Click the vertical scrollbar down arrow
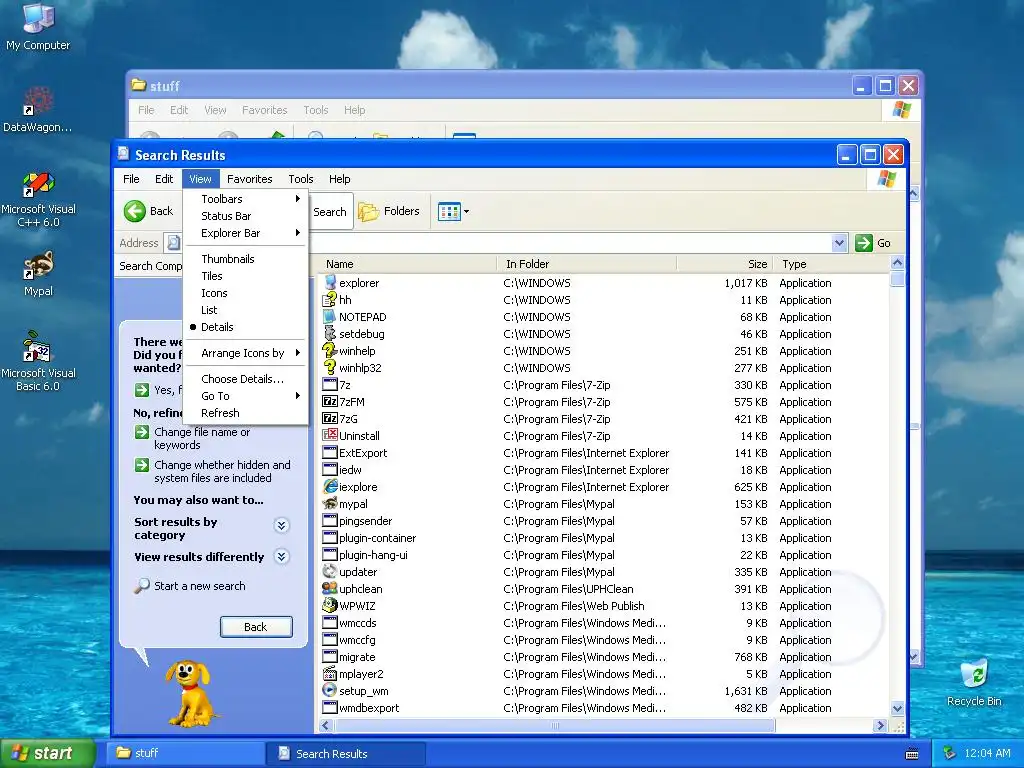This screenshot has width=1024, height=768. point(897,709)
